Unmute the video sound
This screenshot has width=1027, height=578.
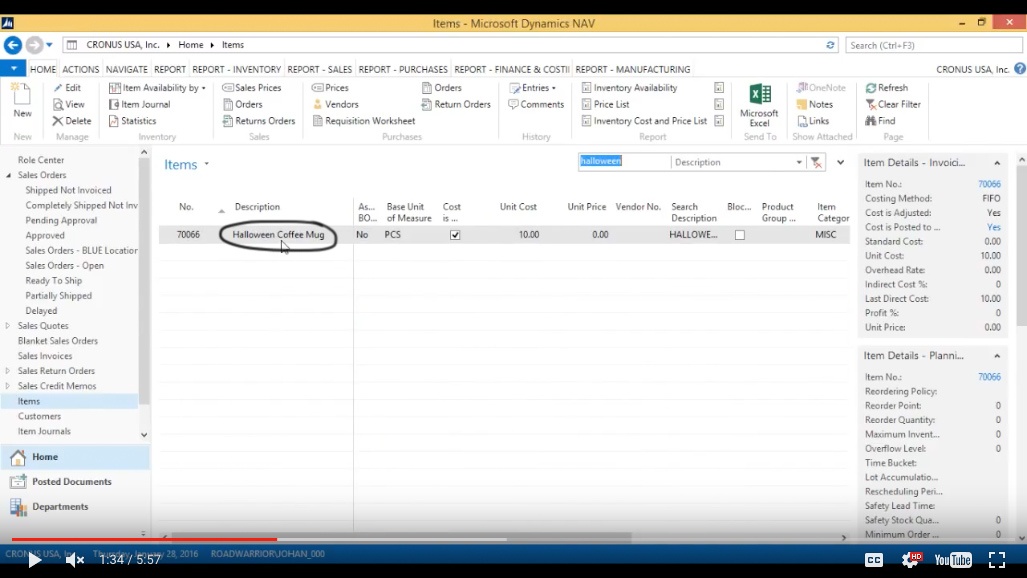coord(74,560)
